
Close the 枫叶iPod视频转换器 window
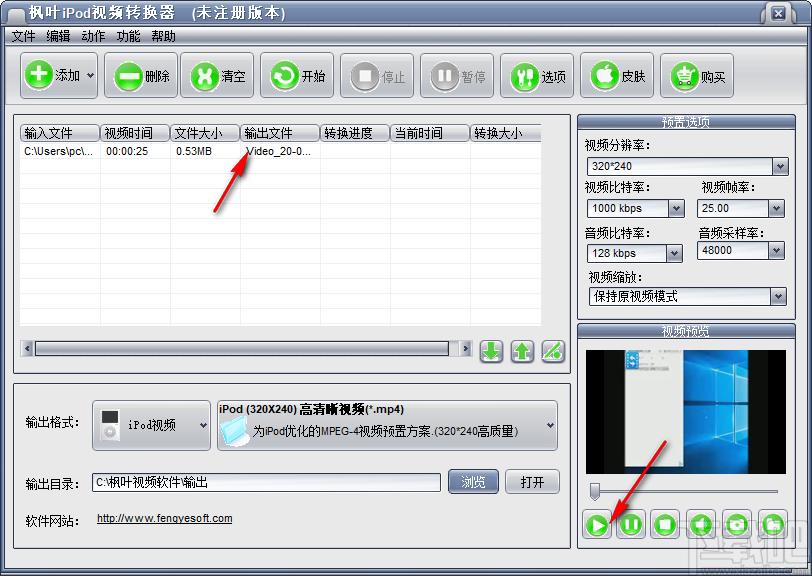(x=778, y=14)
